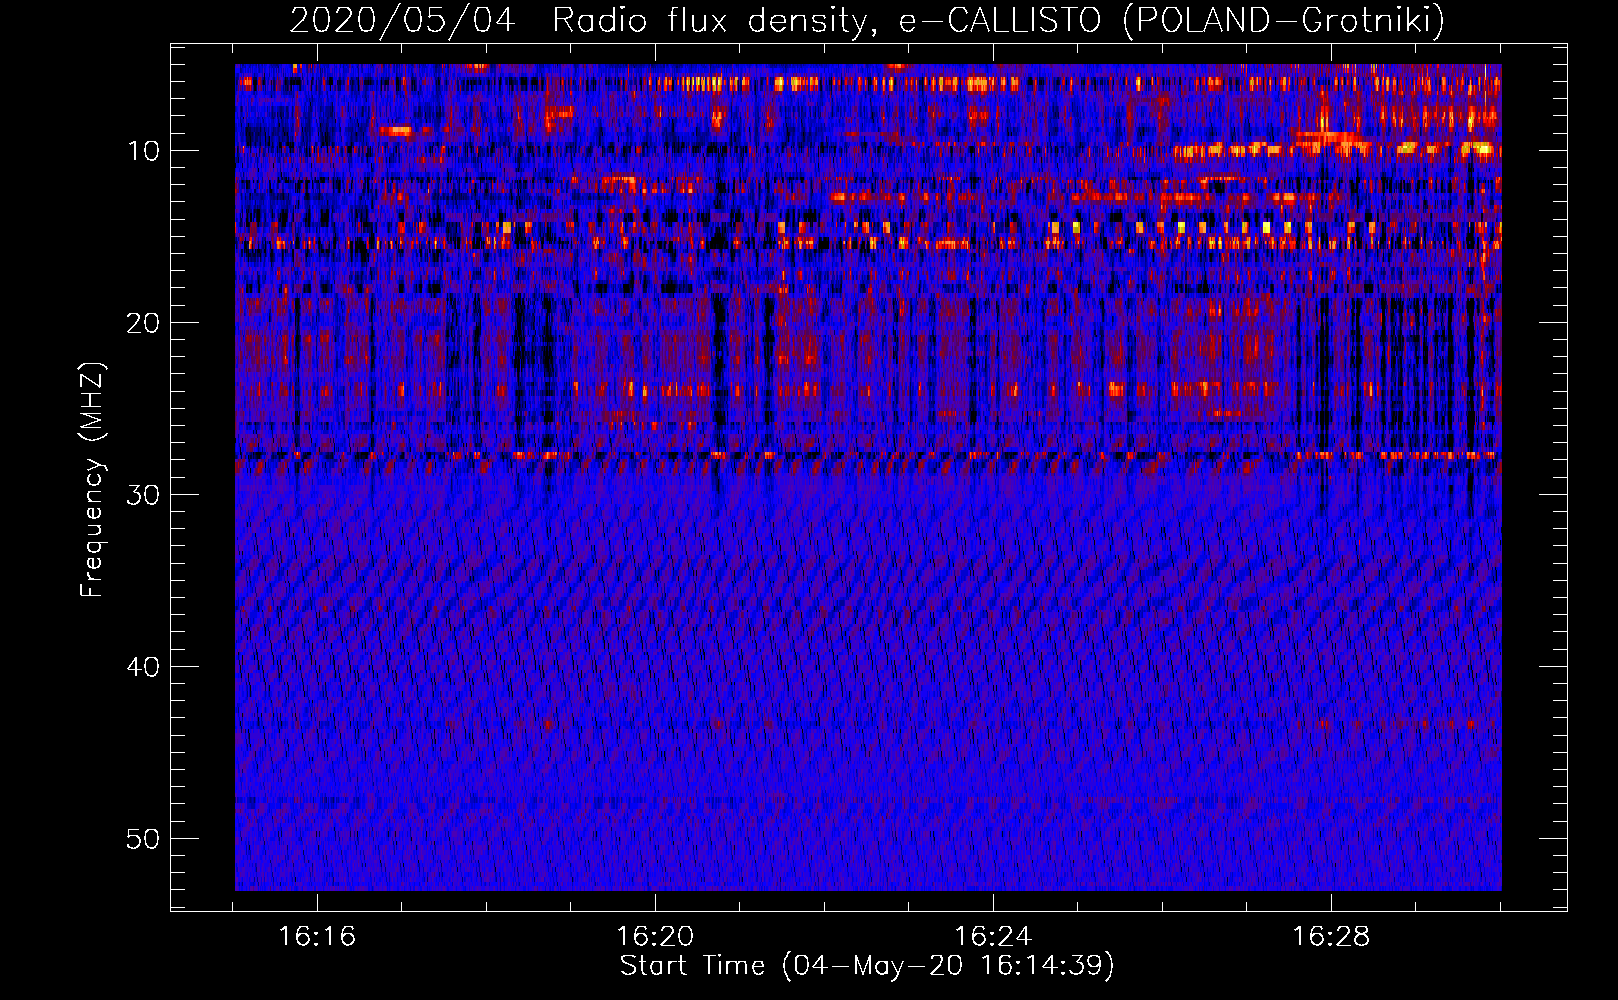Viewport: 1618px width, 1000px height.
Task: Click the frequency label 50
Action: (x=143, y=839)
